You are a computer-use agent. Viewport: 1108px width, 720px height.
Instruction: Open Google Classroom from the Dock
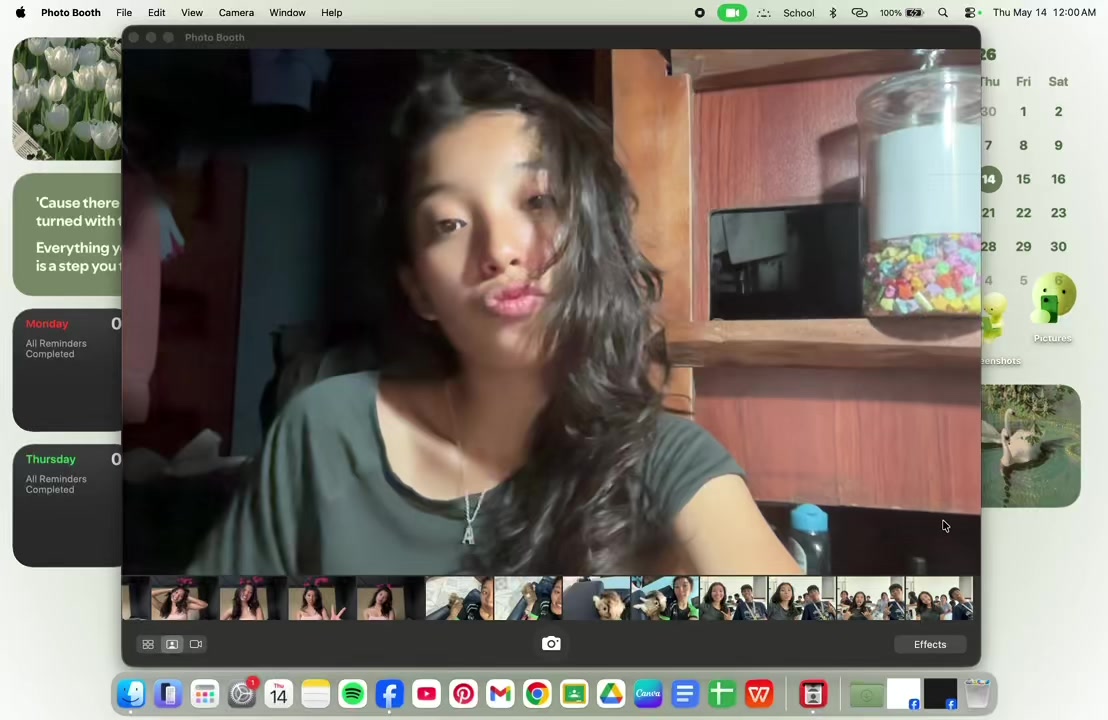(x=574, y=694)
